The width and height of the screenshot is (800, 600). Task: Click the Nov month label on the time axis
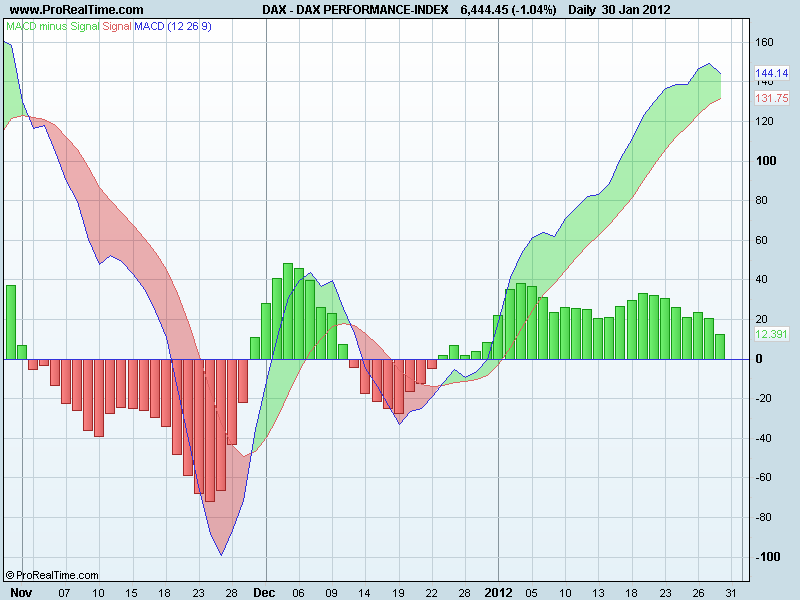coord(21,593)
